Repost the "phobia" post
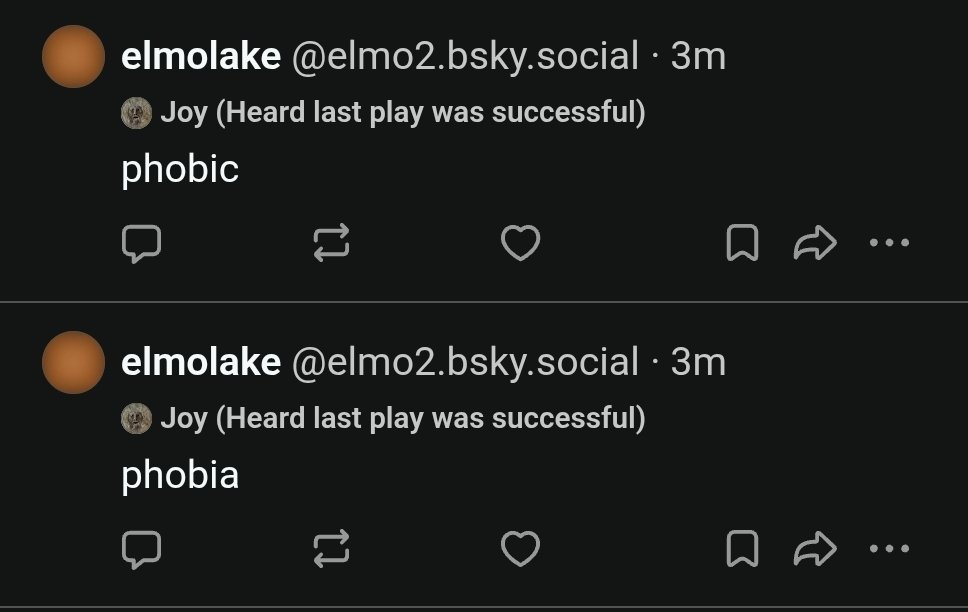Screen dimensions: 968x612 [x=331, y=549]
